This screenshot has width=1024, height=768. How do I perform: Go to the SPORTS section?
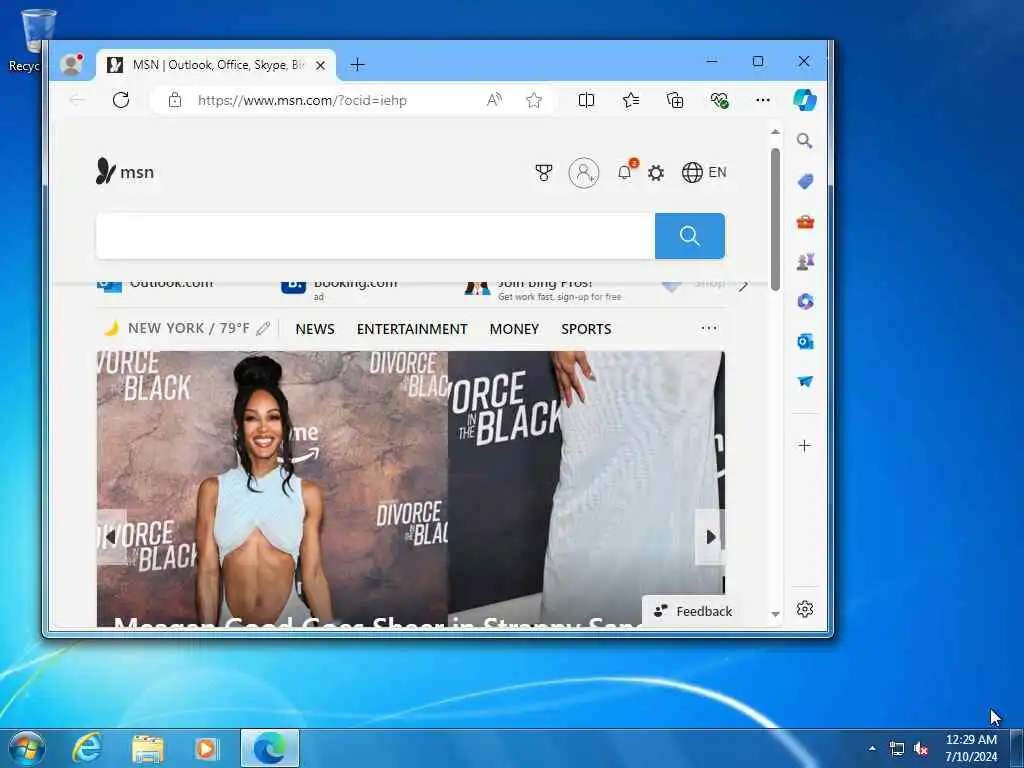586,329
